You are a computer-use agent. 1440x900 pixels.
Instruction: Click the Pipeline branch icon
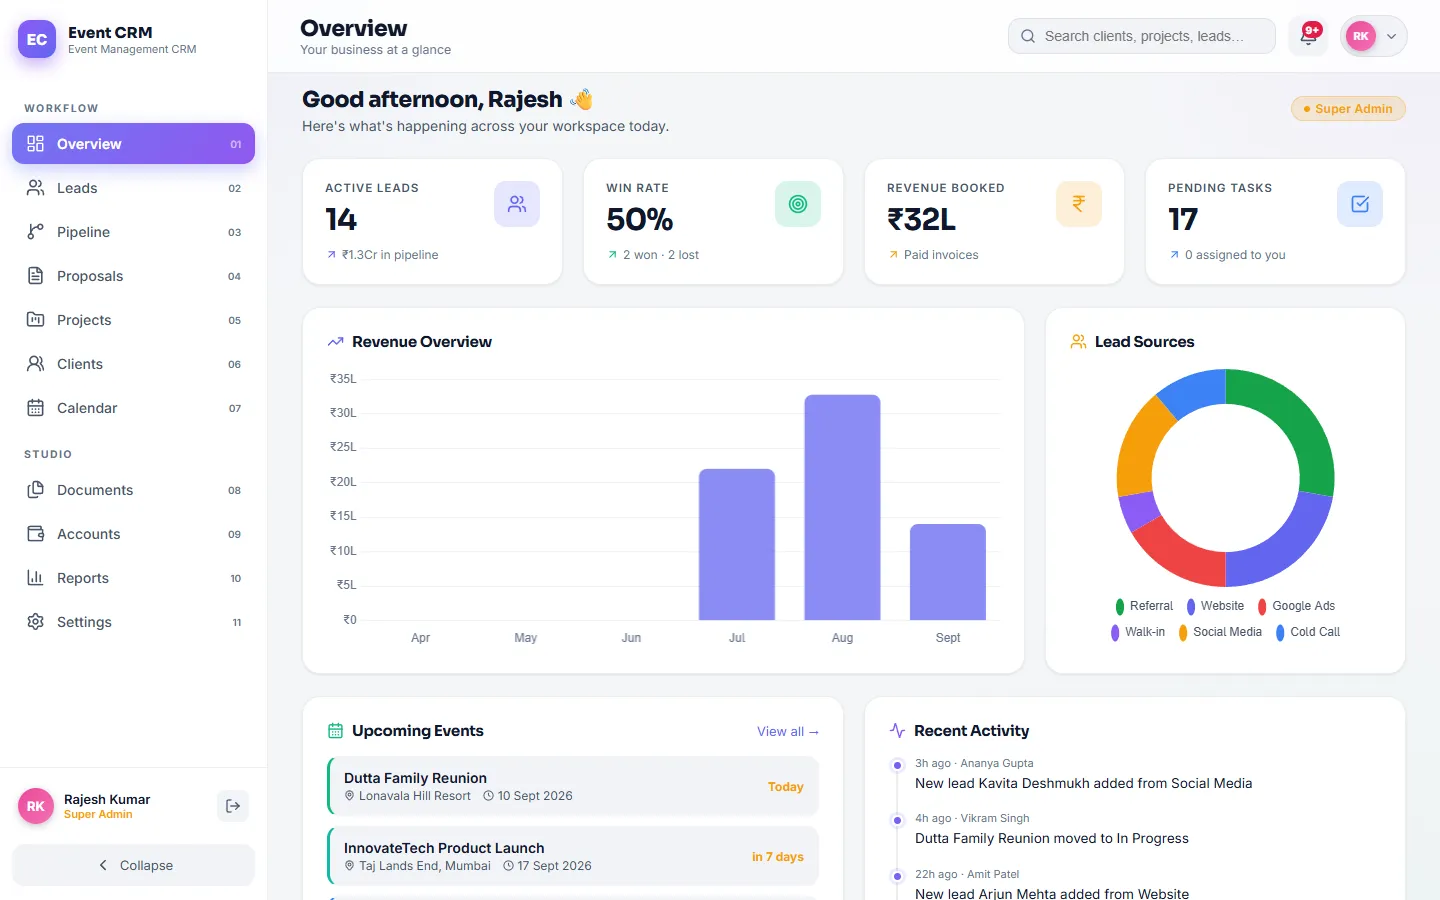coord(36,232)
